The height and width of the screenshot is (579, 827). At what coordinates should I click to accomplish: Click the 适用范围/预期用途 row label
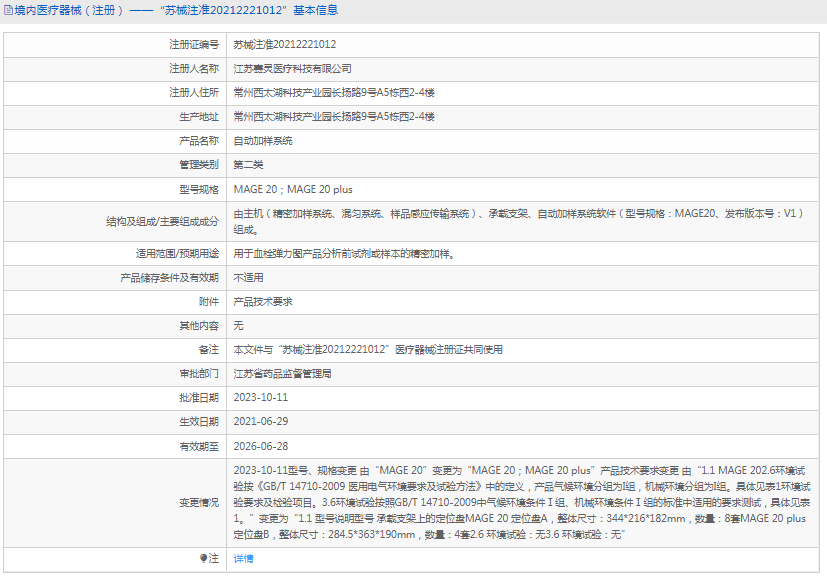[x=177, y=254]
